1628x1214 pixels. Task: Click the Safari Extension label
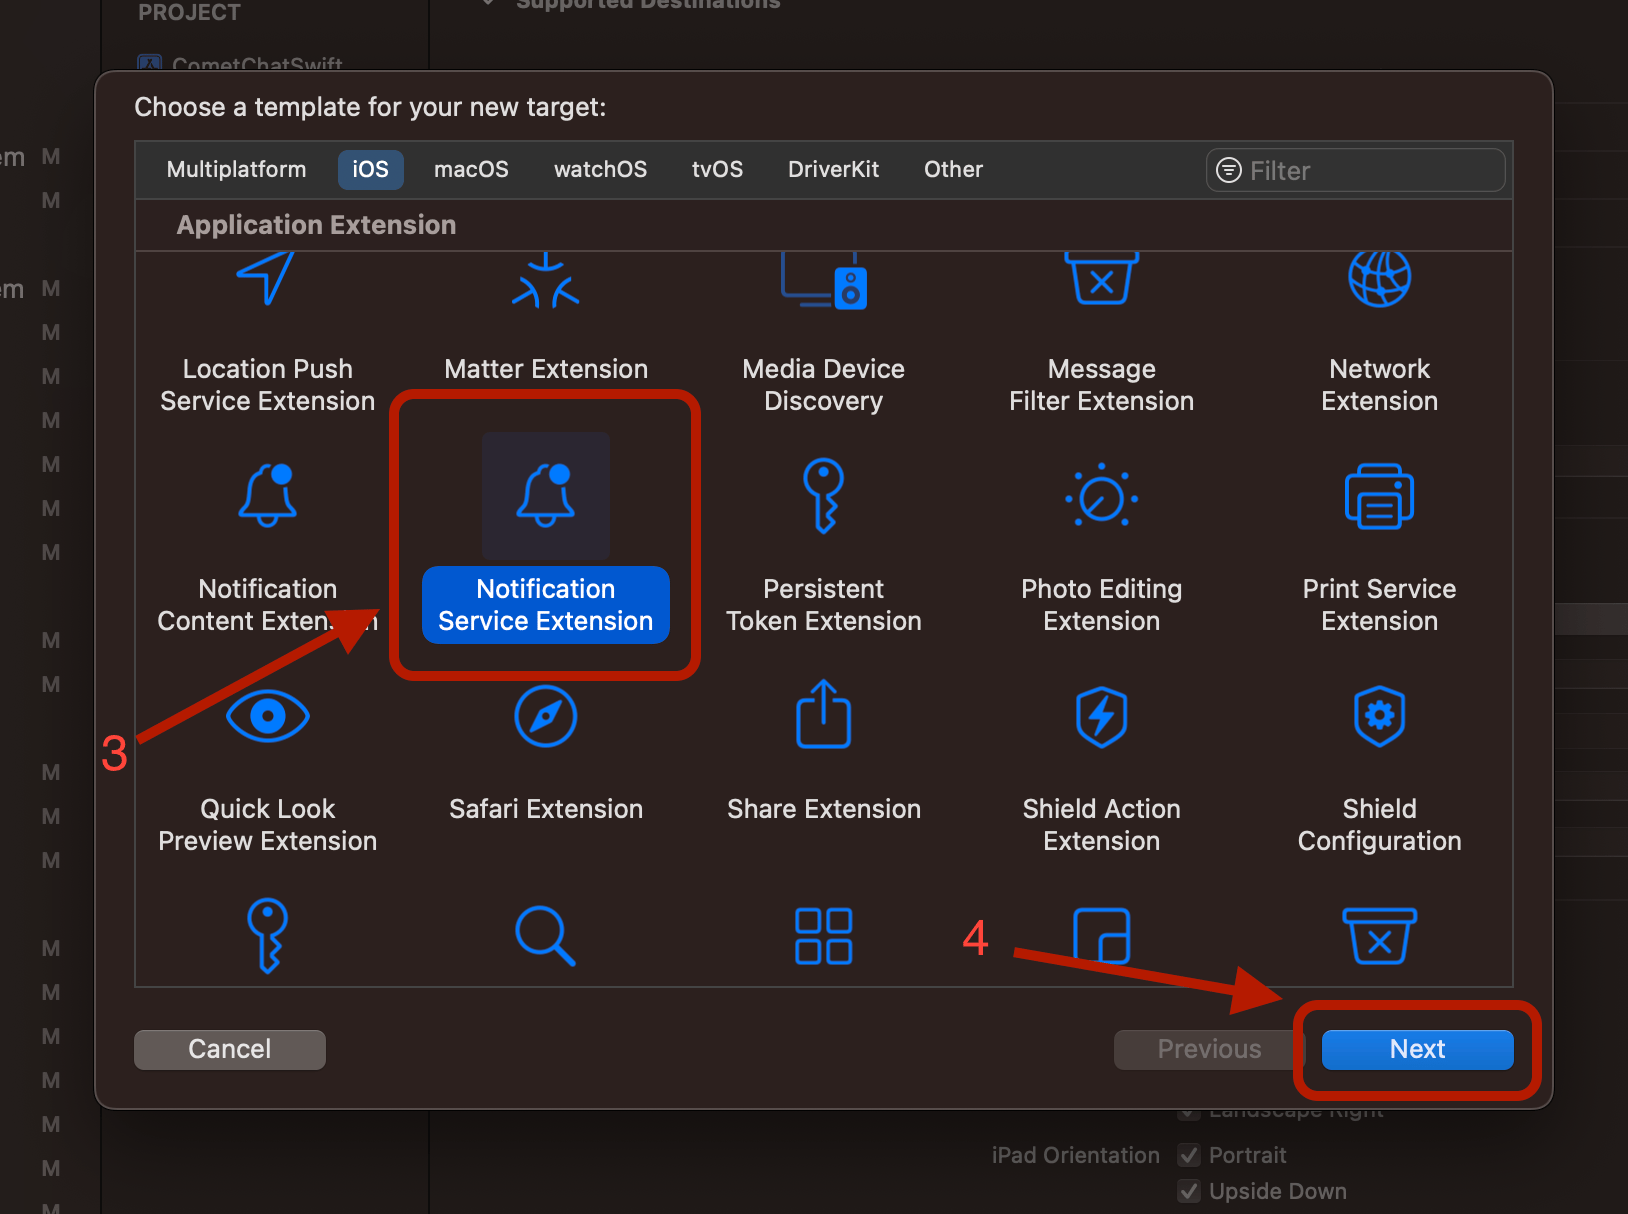click(546, 809)
